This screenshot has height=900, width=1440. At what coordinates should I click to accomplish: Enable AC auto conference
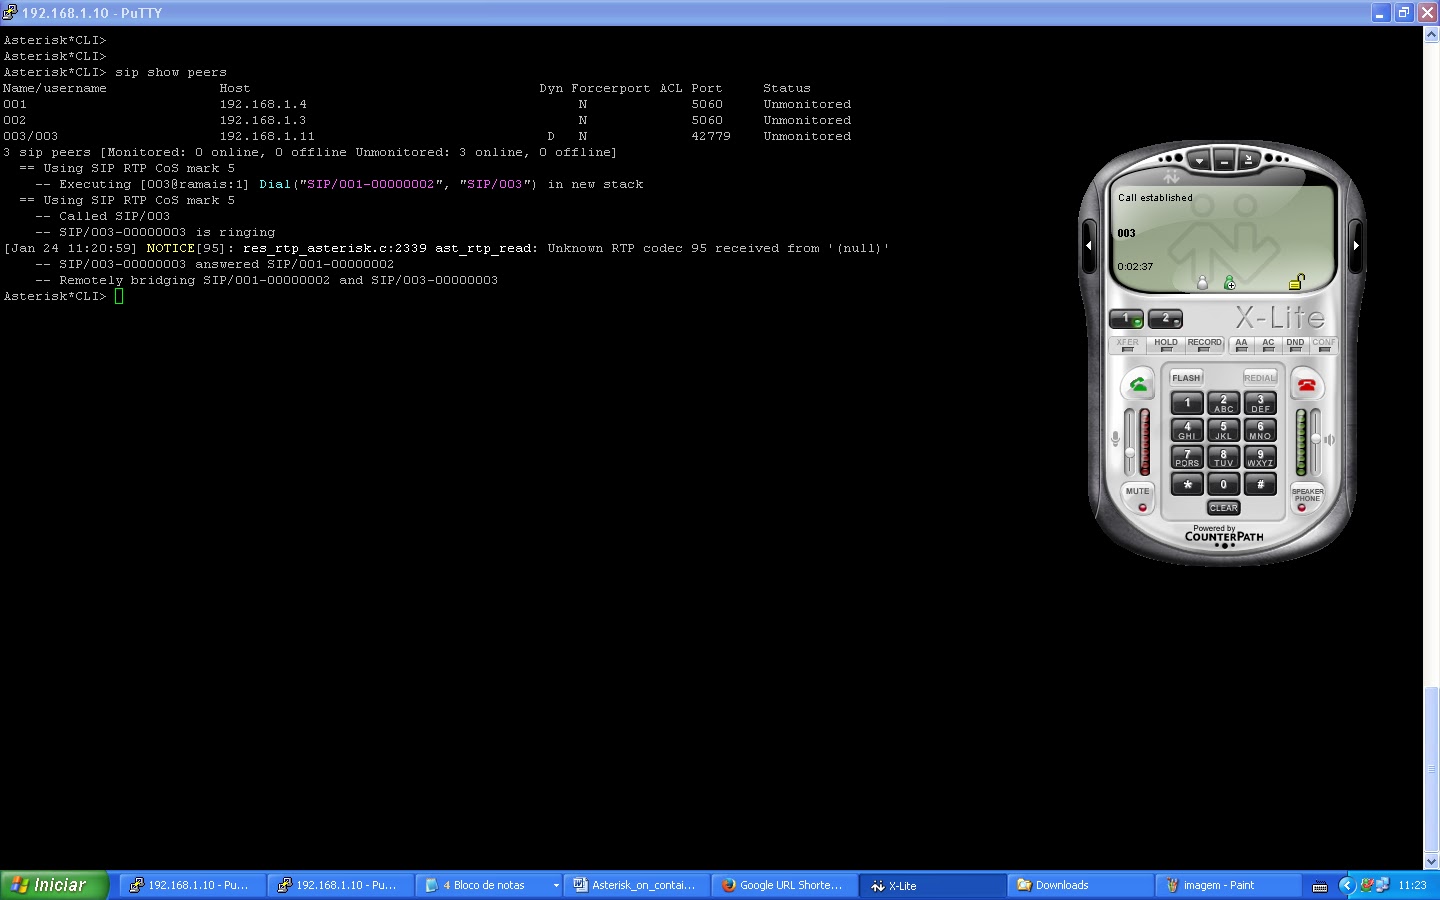coord(1268,344)
